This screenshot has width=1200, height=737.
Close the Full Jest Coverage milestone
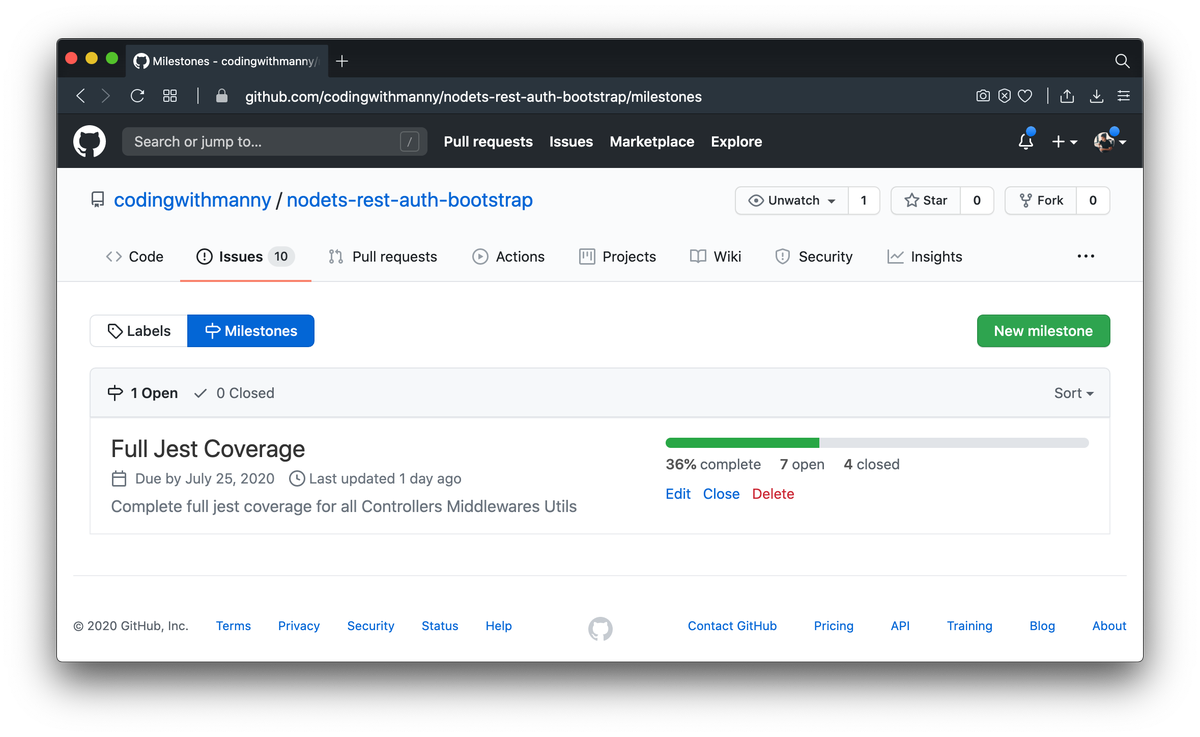pyautogui.click(x=721, y=494)
